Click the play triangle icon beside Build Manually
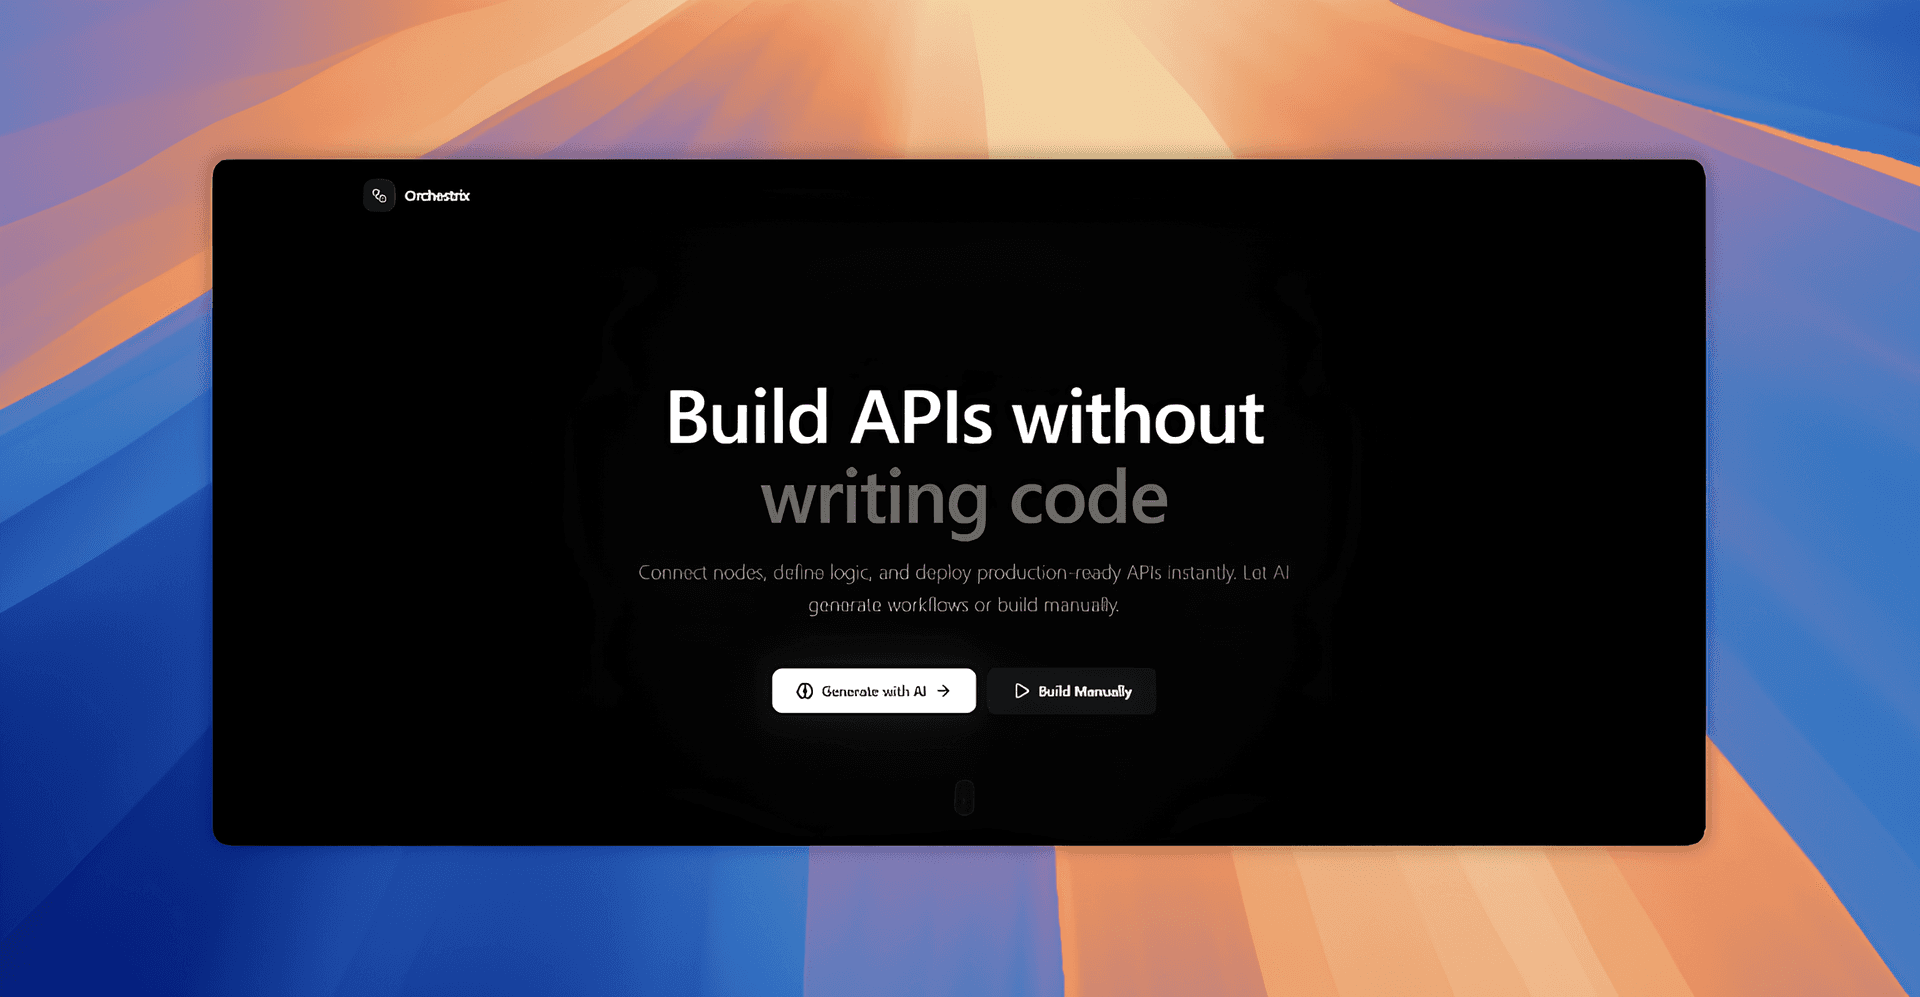Viewport: 1920px width, 997px height. 1021,691
